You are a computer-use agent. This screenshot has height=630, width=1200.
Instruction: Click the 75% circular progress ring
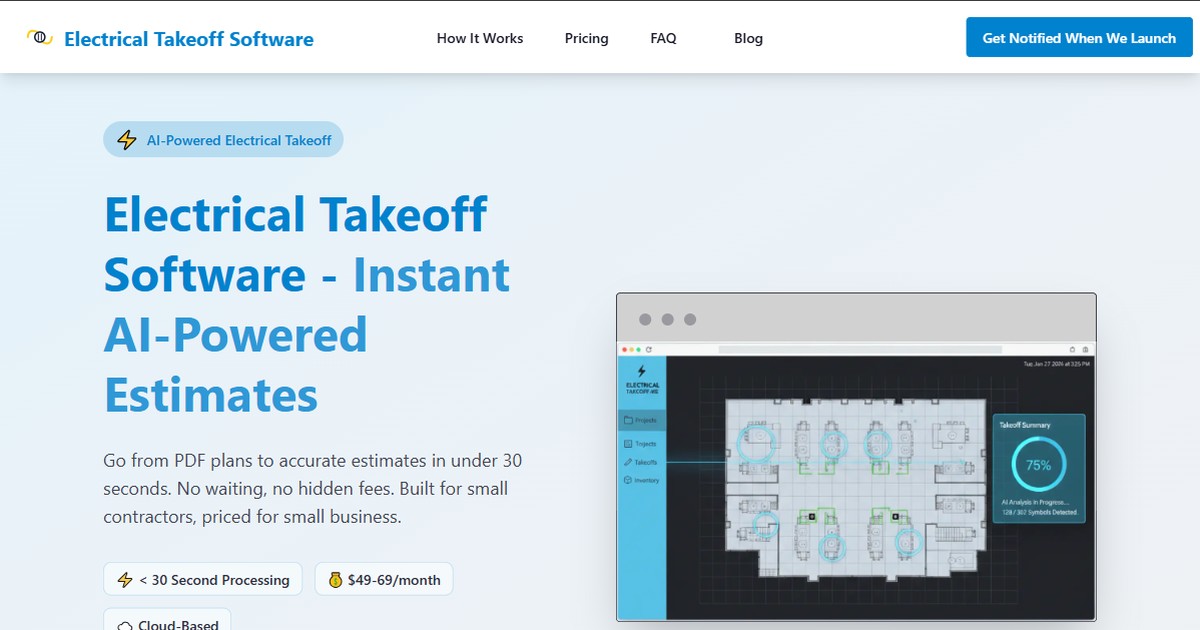click(x=1038, y=465)
